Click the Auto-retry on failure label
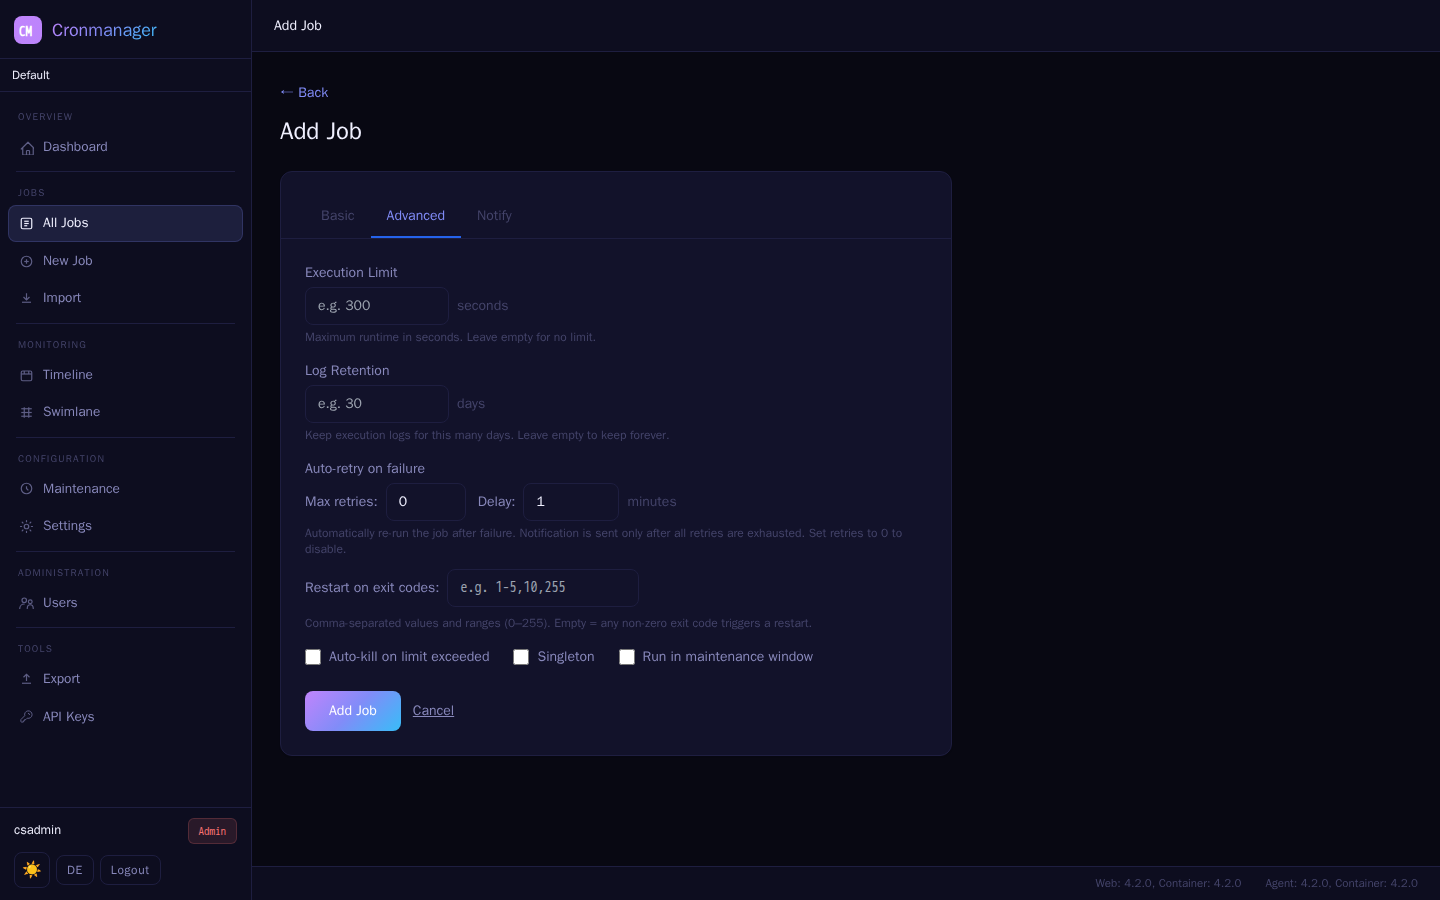Viewport: 1440px width, 900px height. click(365, 468)
